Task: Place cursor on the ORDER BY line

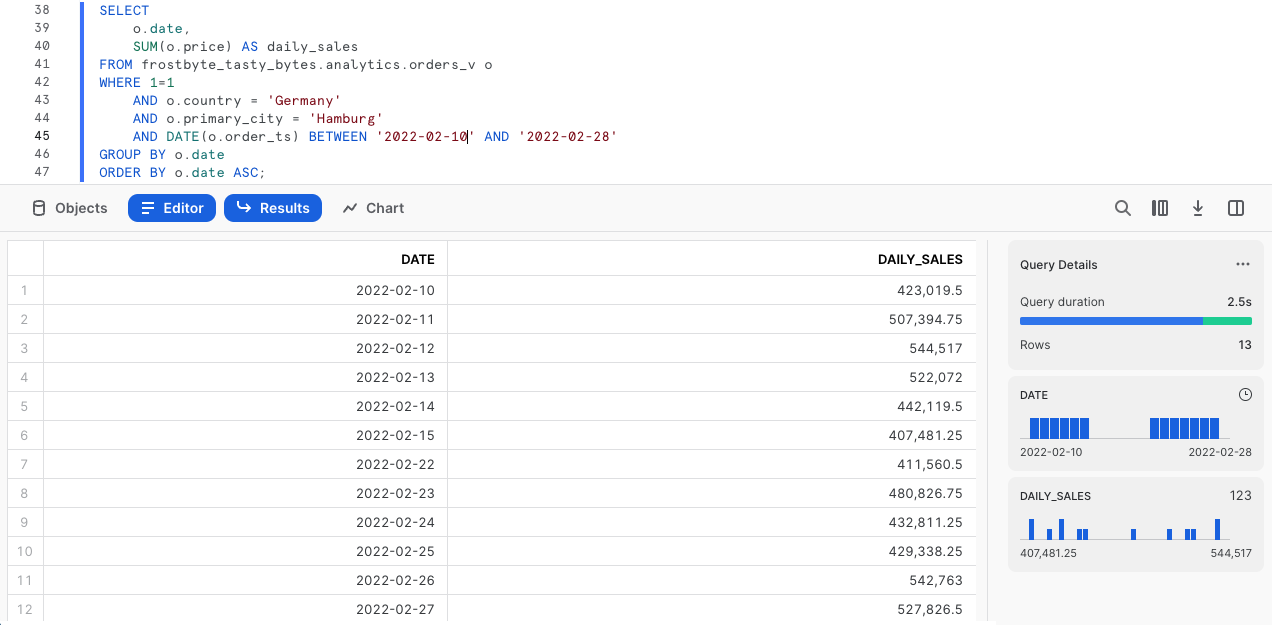Action: [x=182, y=172]
